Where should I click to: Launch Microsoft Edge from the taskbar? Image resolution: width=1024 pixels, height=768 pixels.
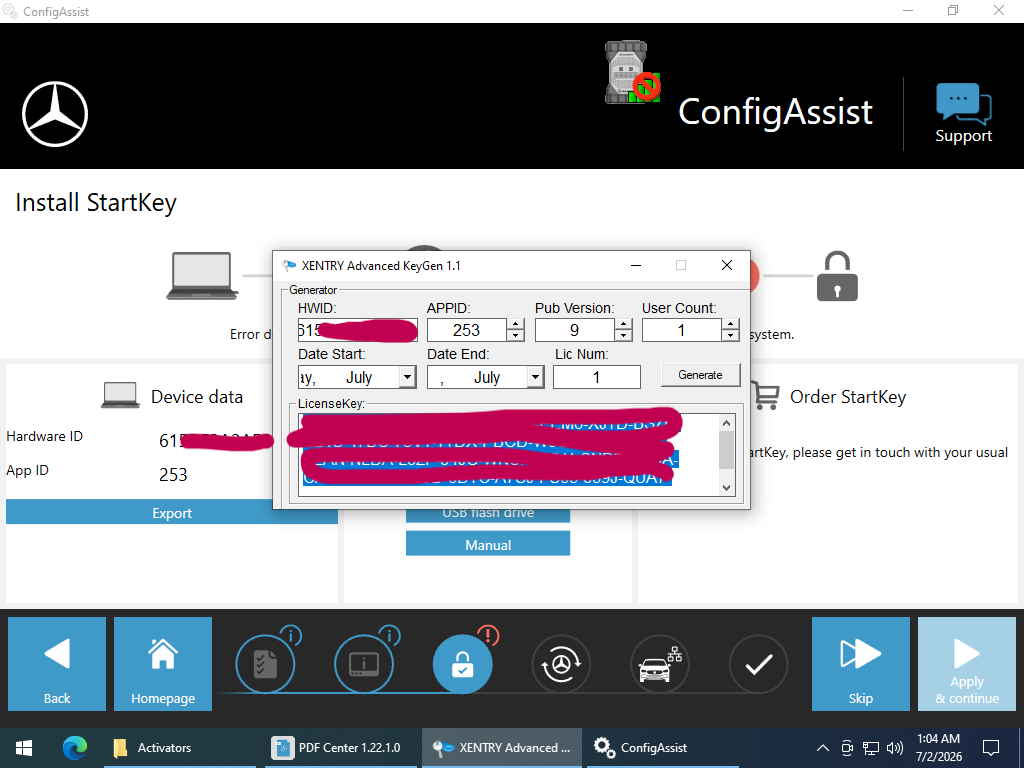(75, 748)
